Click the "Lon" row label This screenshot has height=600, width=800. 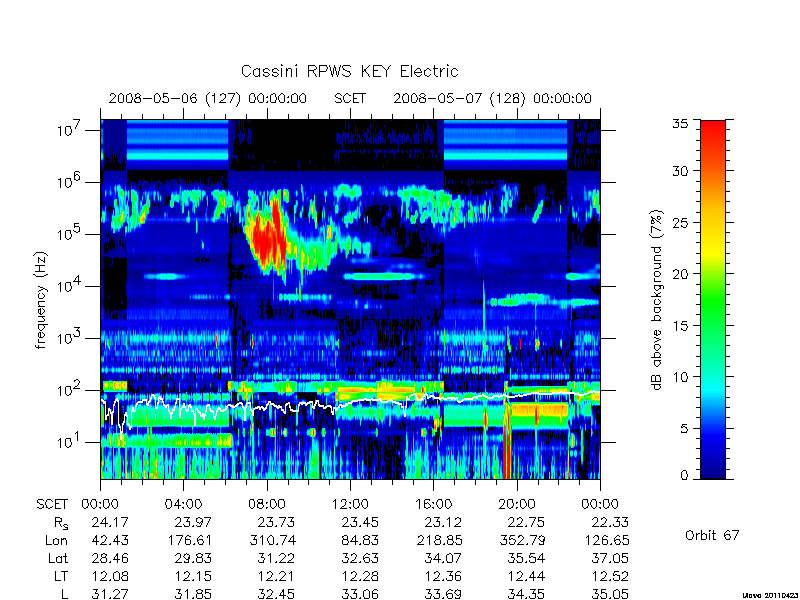[x=57, y=540]
